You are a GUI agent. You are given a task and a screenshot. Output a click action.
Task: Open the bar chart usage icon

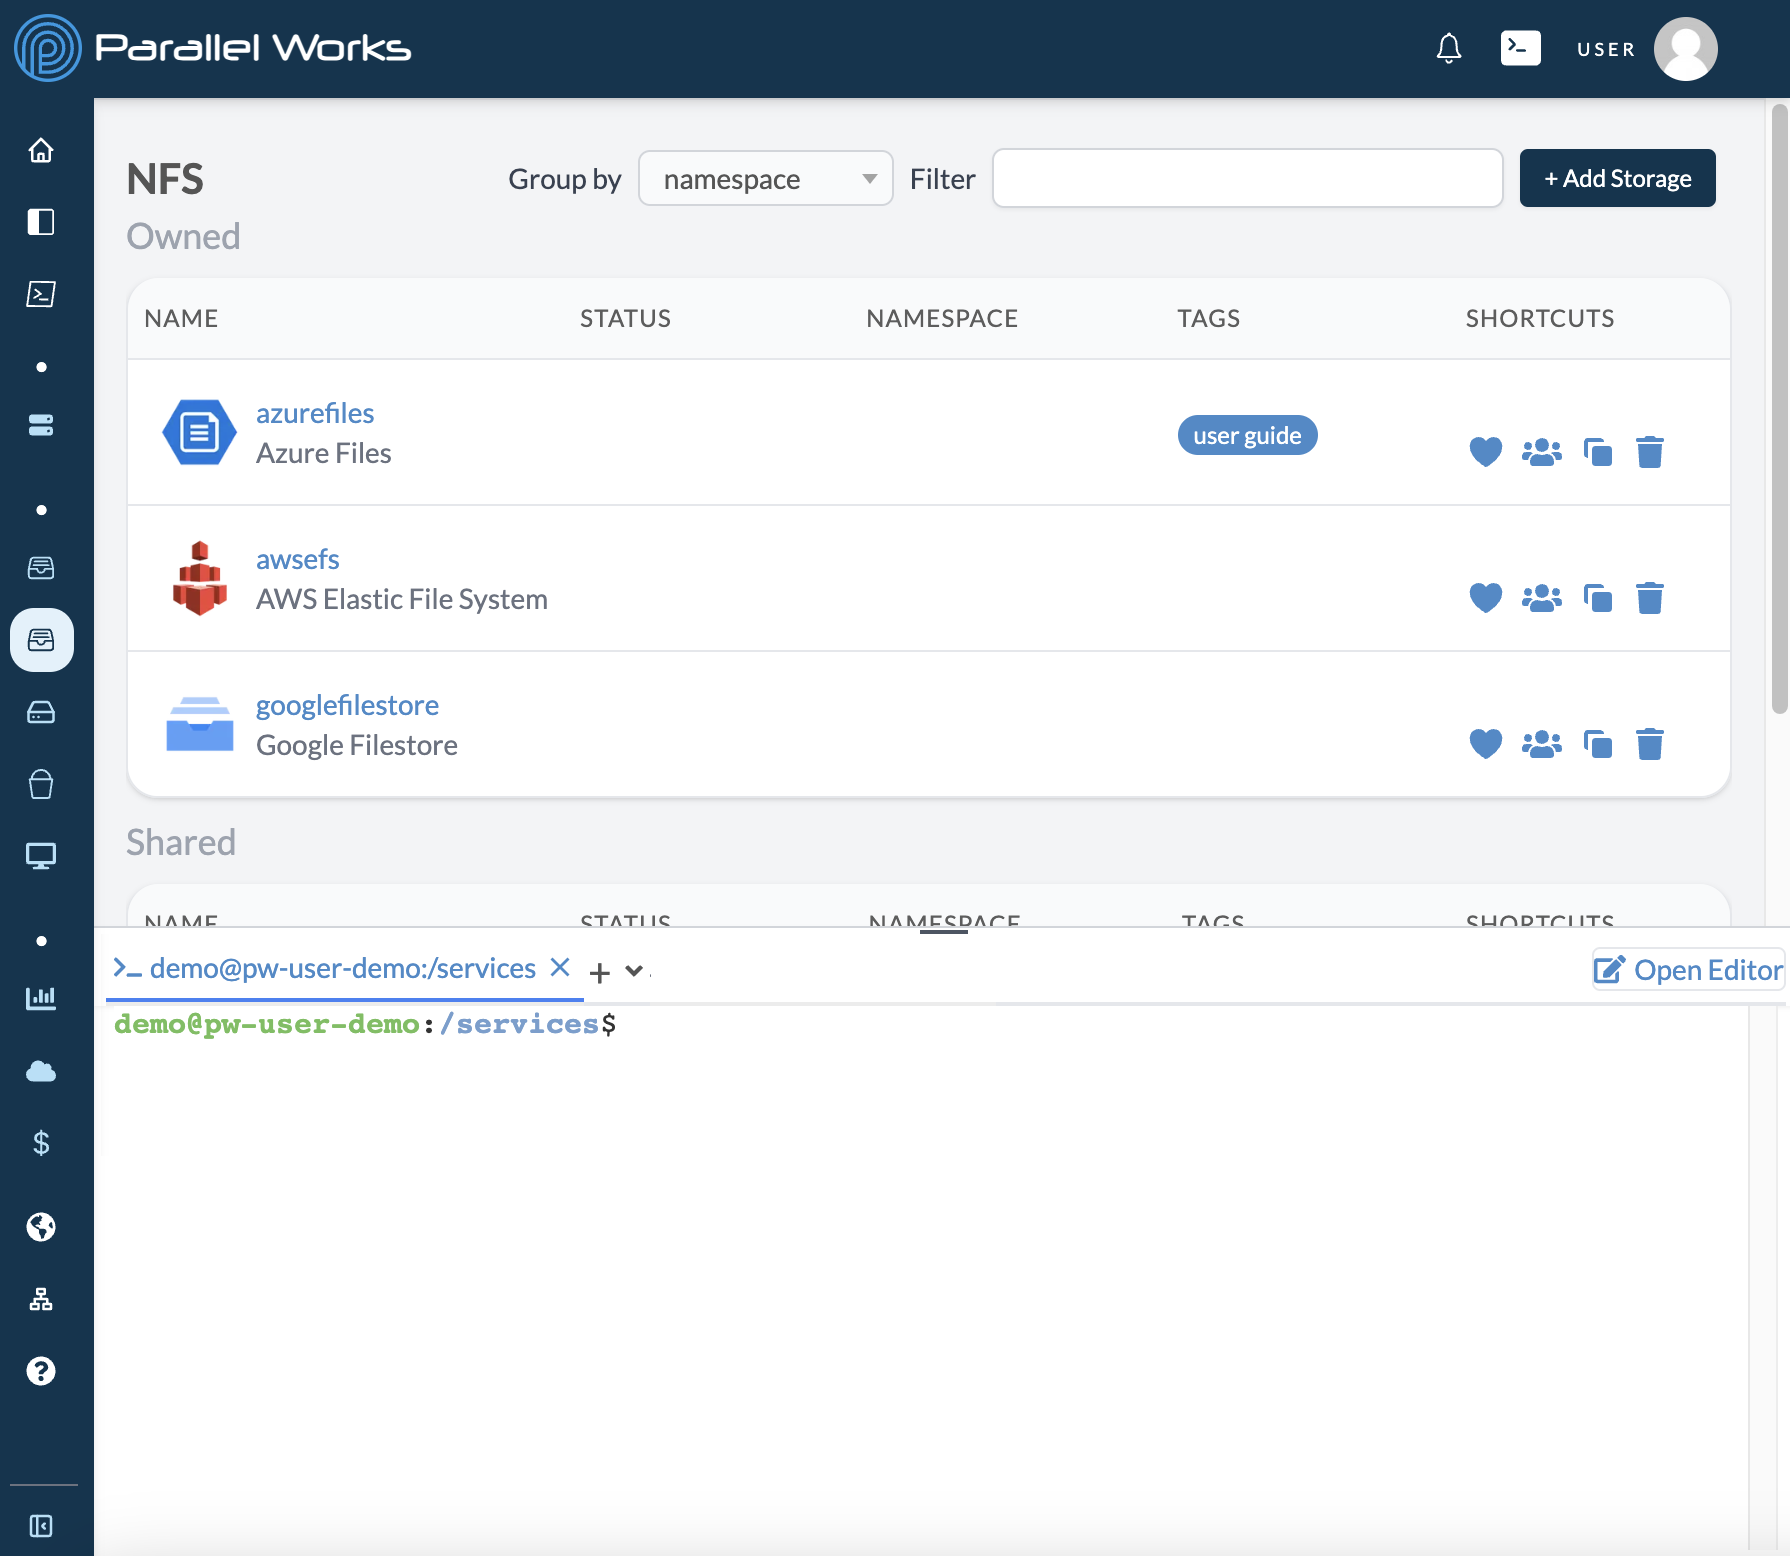[41, 998]
